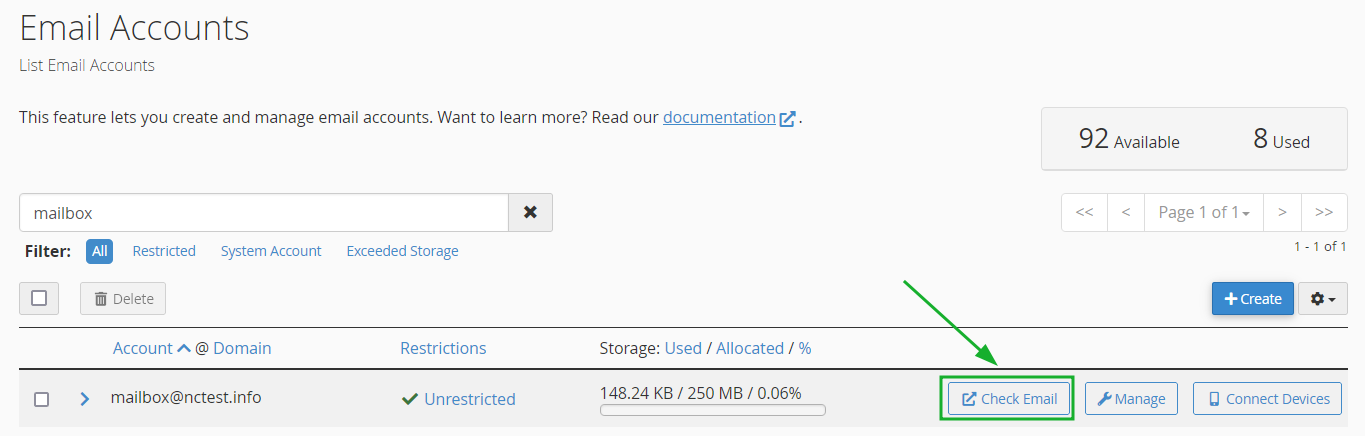The height and width of the screenshot is (436, 1365).
Task: Check the mailbox@nctest.info row checkbox
Action: [x=41, y=399]
